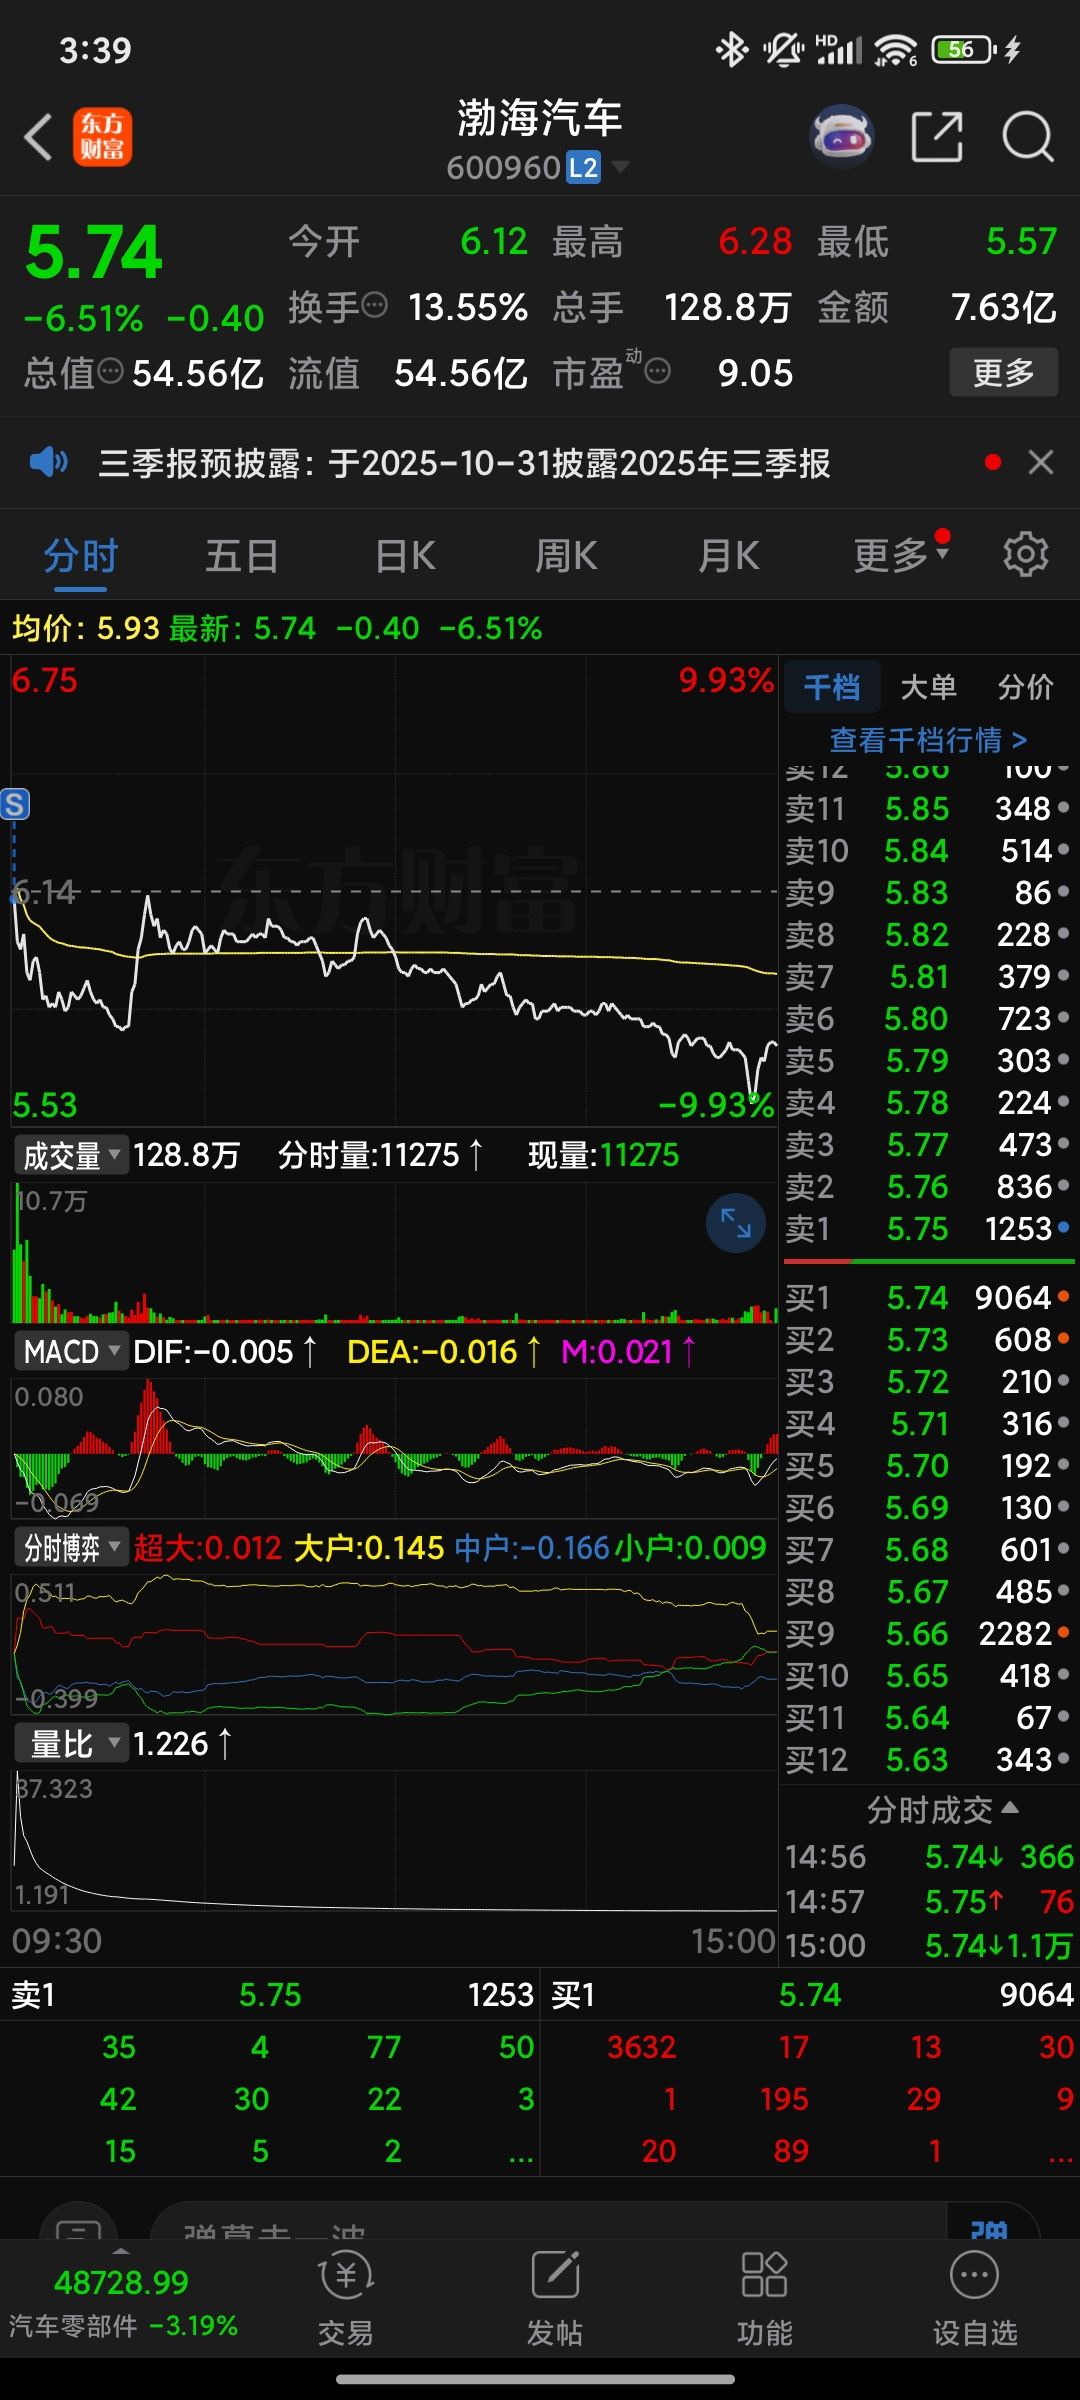Screen dimensions: 1080x2400
Task: Open the 三季报预披露 announcement text
Action: coord(464,463)
